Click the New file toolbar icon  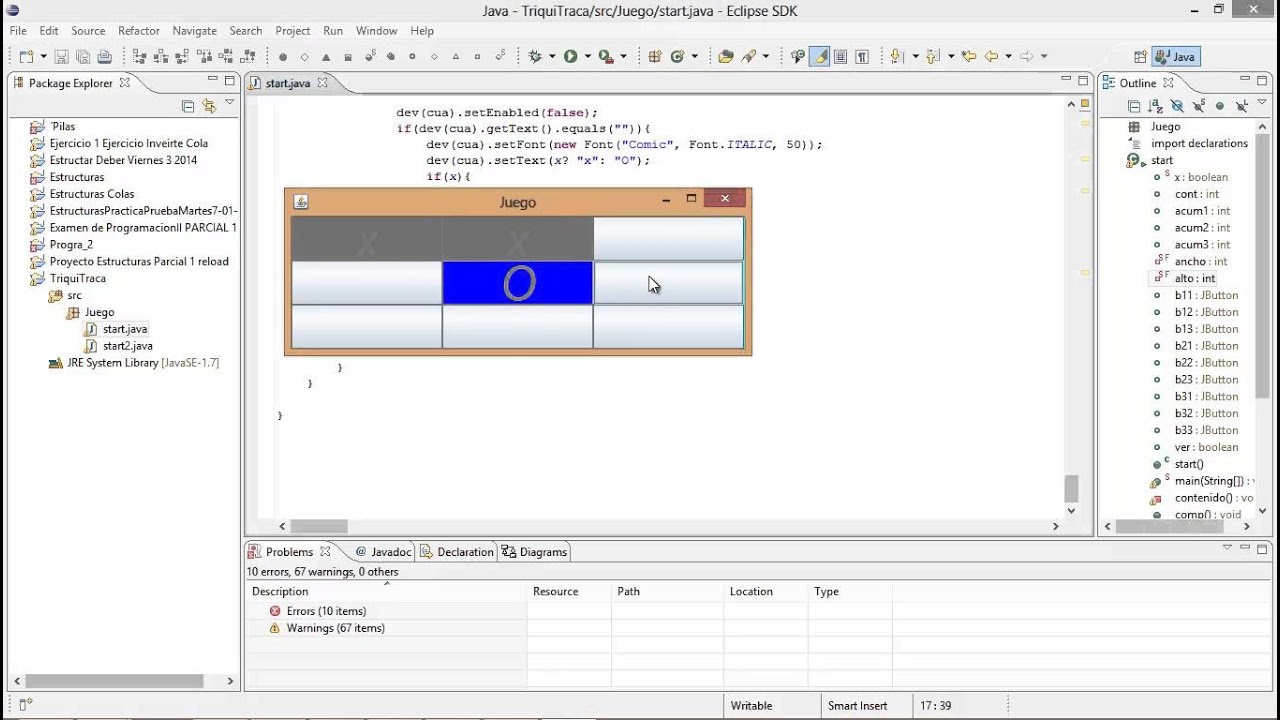pyautogui.click(x=25, y=57)
